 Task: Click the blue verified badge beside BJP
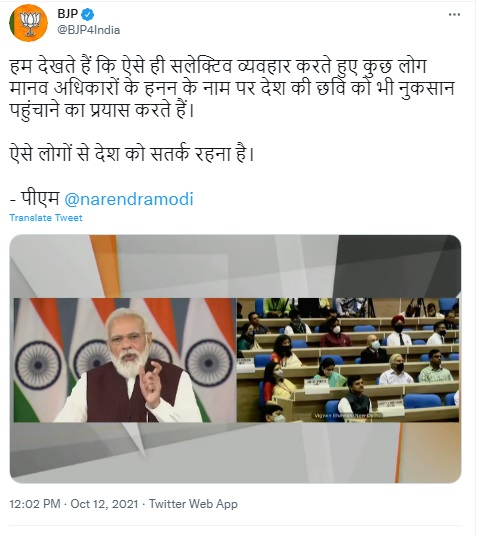[88, 14]
